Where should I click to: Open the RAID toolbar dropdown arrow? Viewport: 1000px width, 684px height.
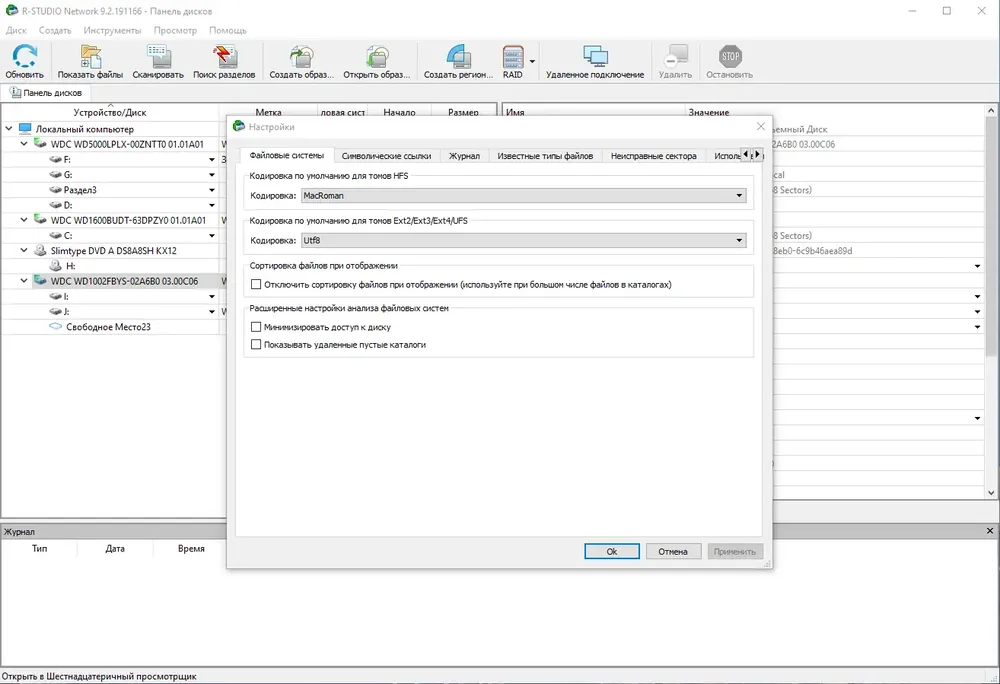(x=533, y=62)
